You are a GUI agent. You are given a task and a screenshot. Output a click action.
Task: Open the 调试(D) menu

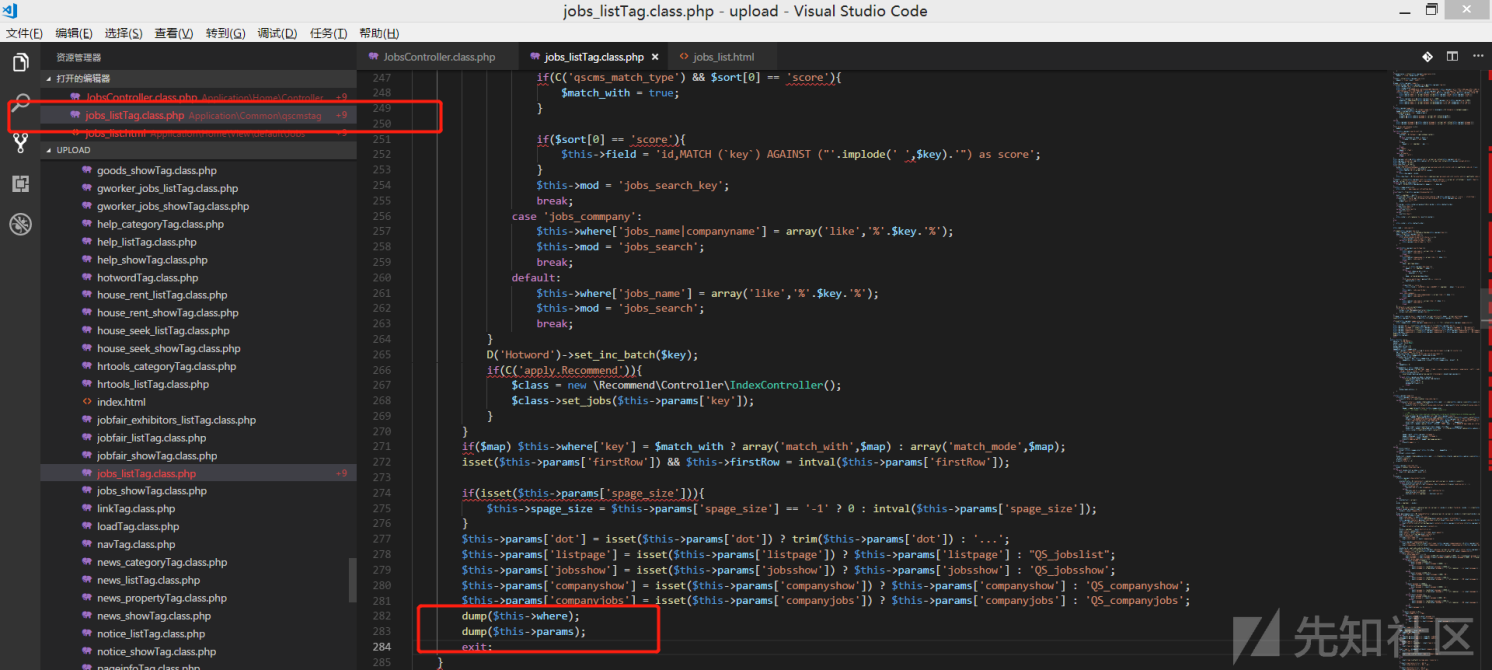coord(277,33)
